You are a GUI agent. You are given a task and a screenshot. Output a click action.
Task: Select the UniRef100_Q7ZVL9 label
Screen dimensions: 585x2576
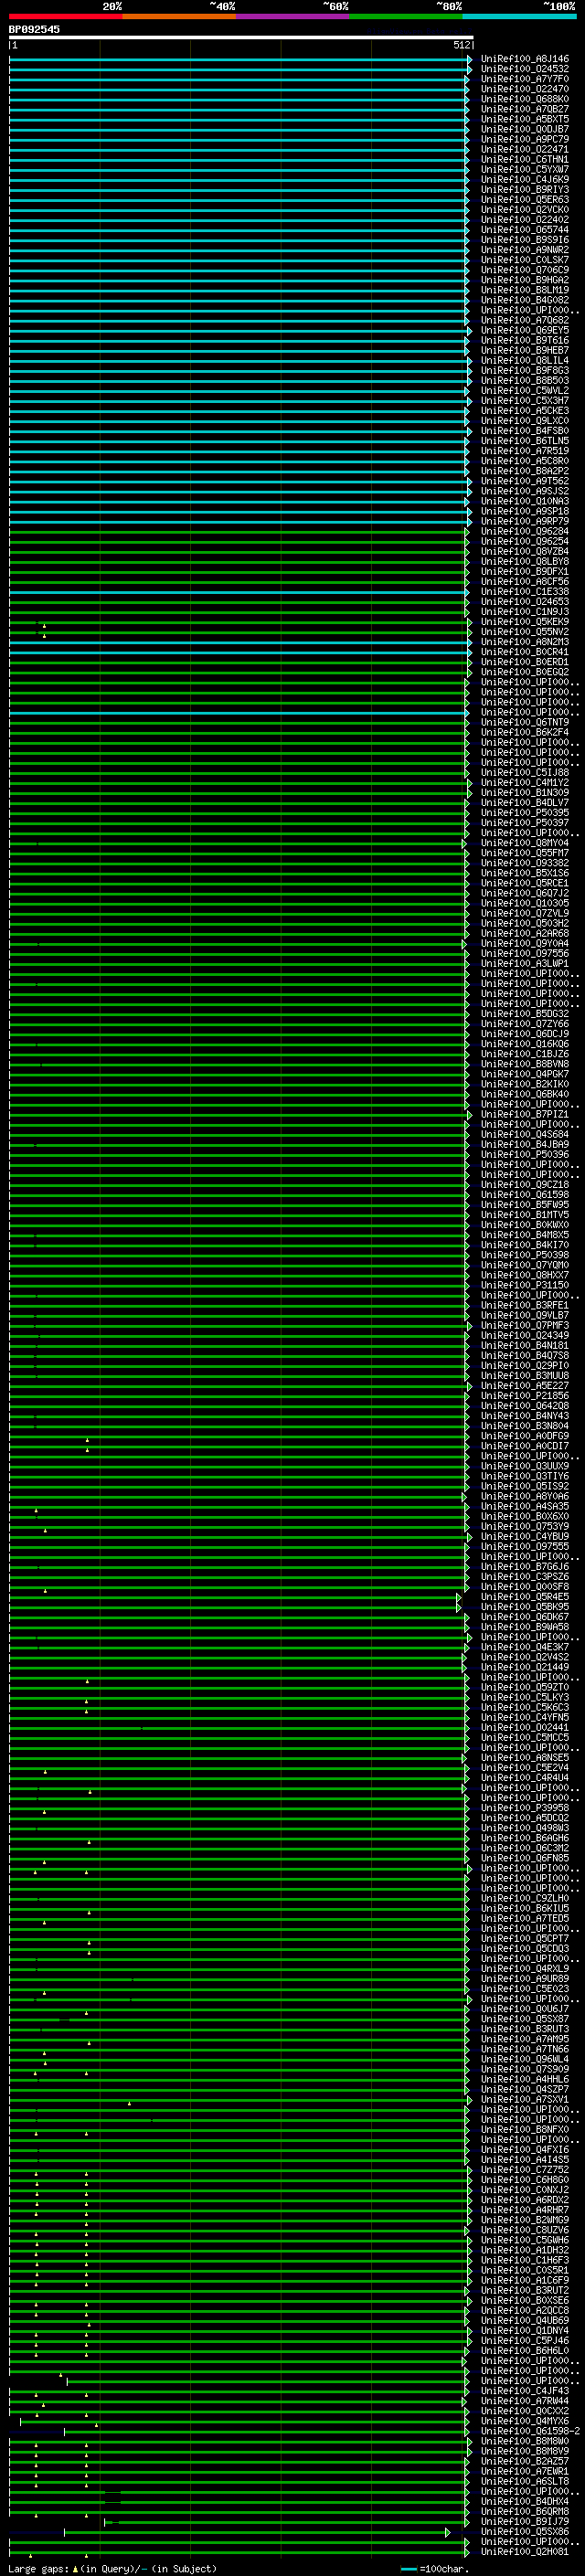(x=525, y=913)
